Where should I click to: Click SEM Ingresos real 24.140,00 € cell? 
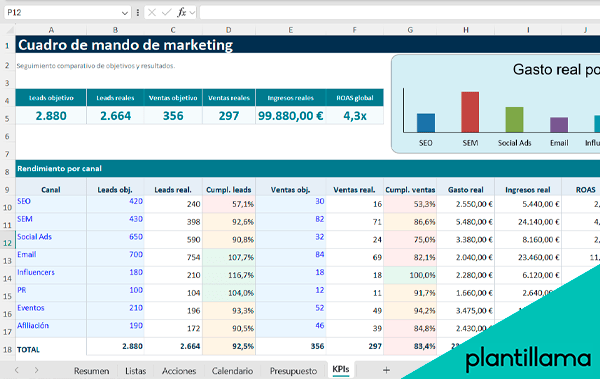[528, 222]
